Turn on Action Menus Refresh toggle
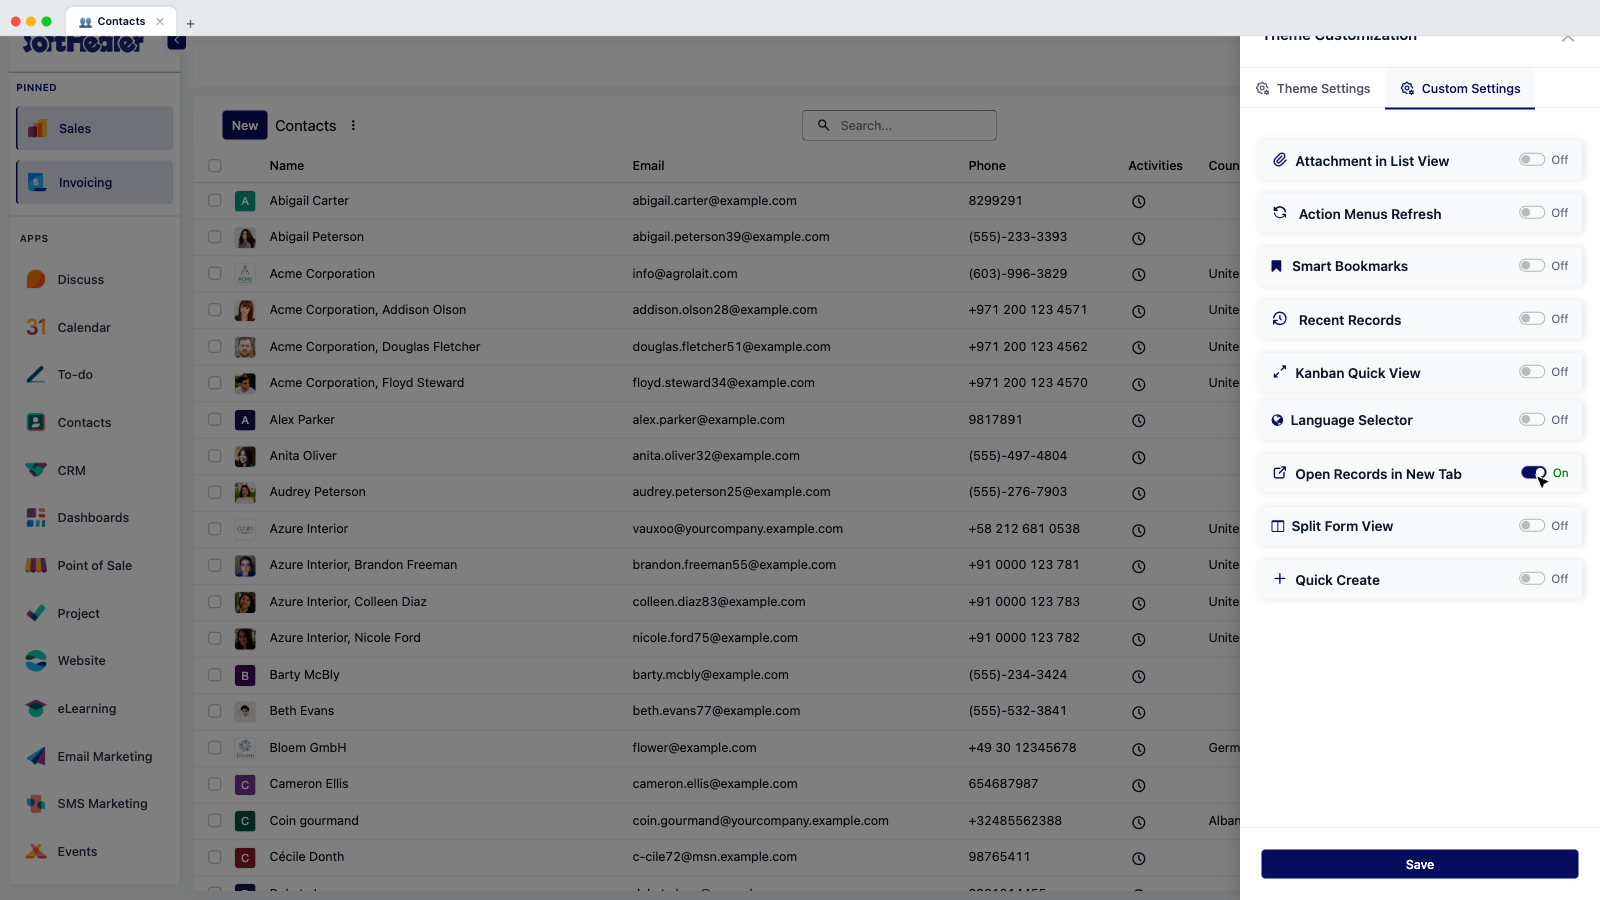Image resolution: width=1600 pixels, height=900 pixels. coord(1532,213)
